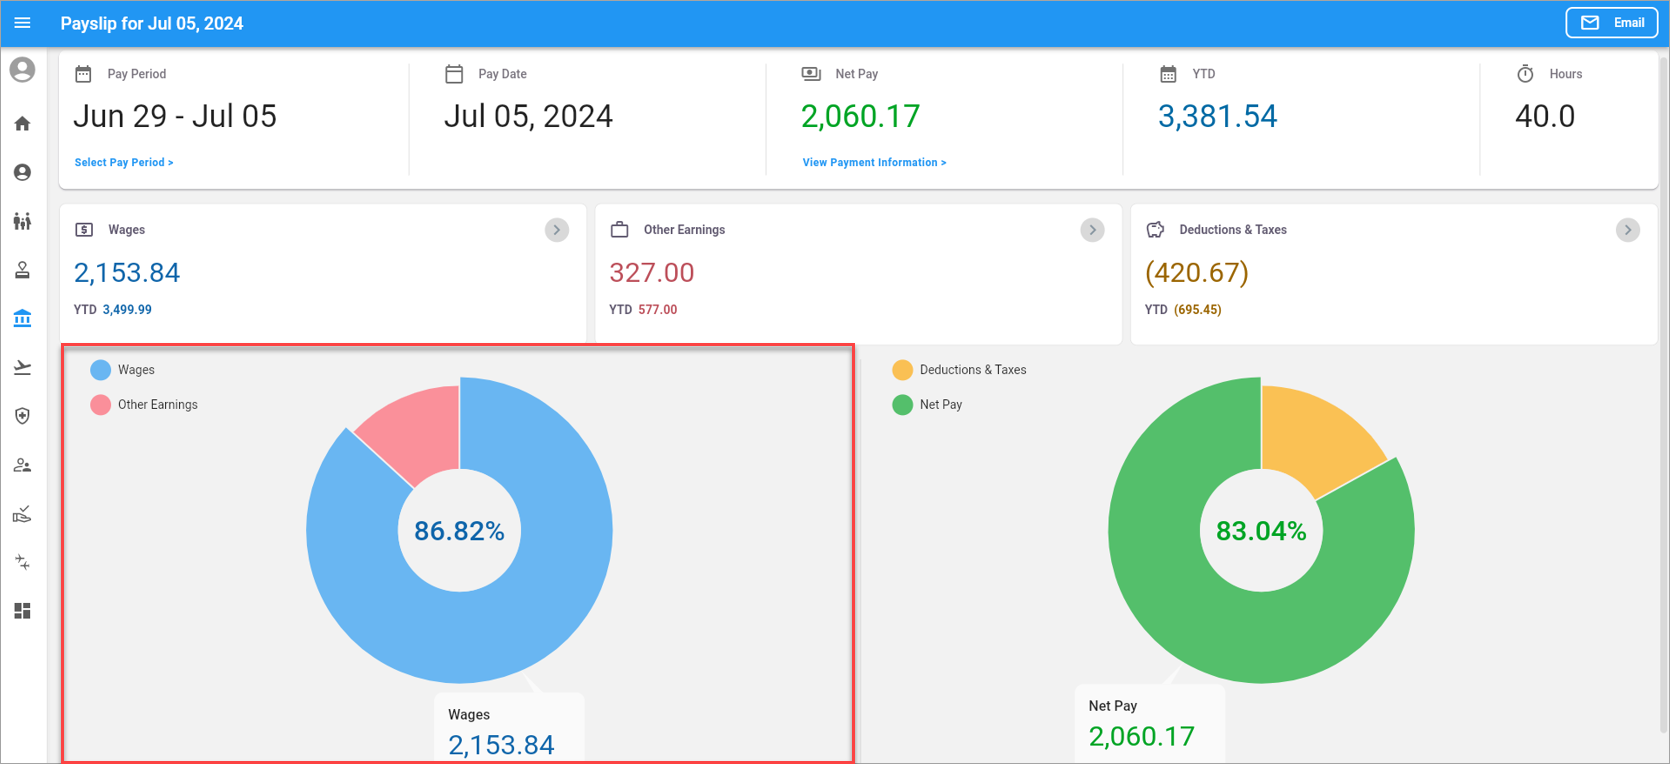Click the Net Pay money icon

[x=811, y=74]
